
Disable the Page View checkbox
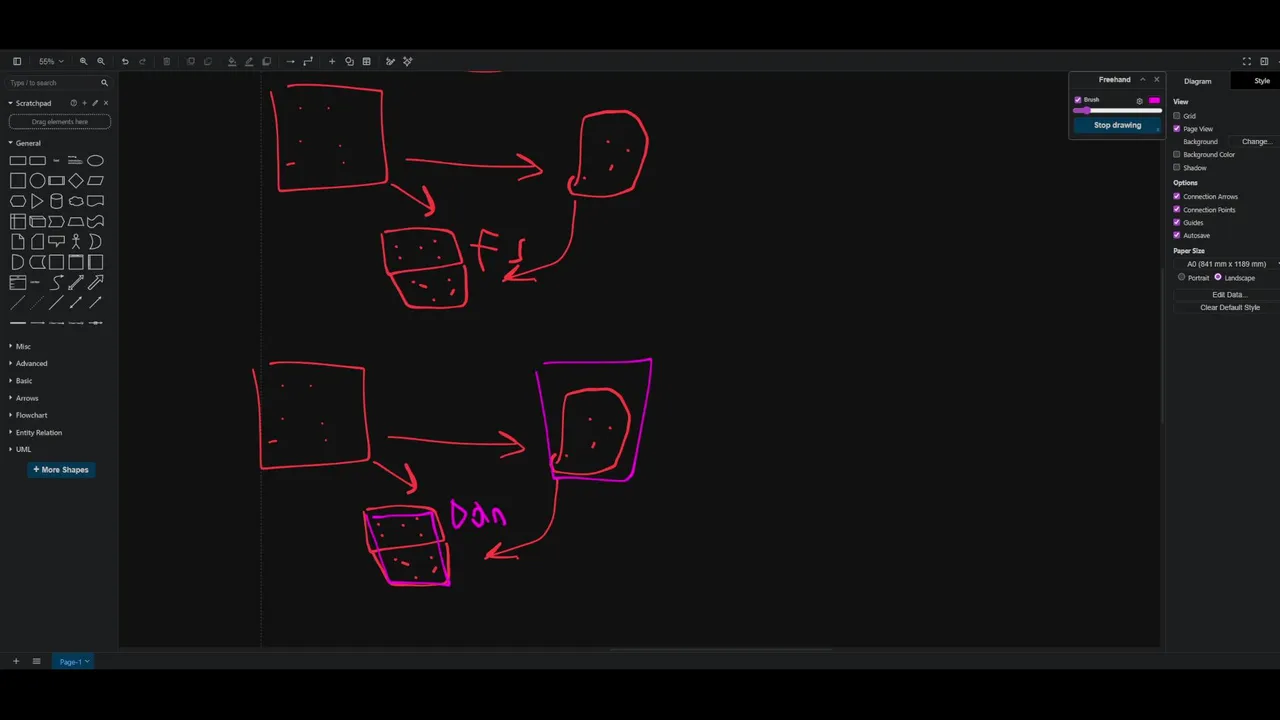[1177, 129]
